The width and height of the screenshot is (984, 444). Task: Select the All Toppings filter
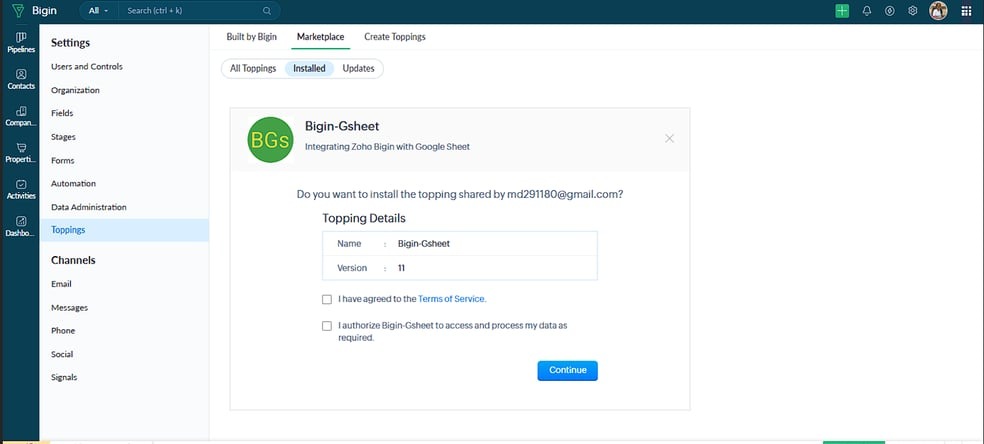[253, 68]
